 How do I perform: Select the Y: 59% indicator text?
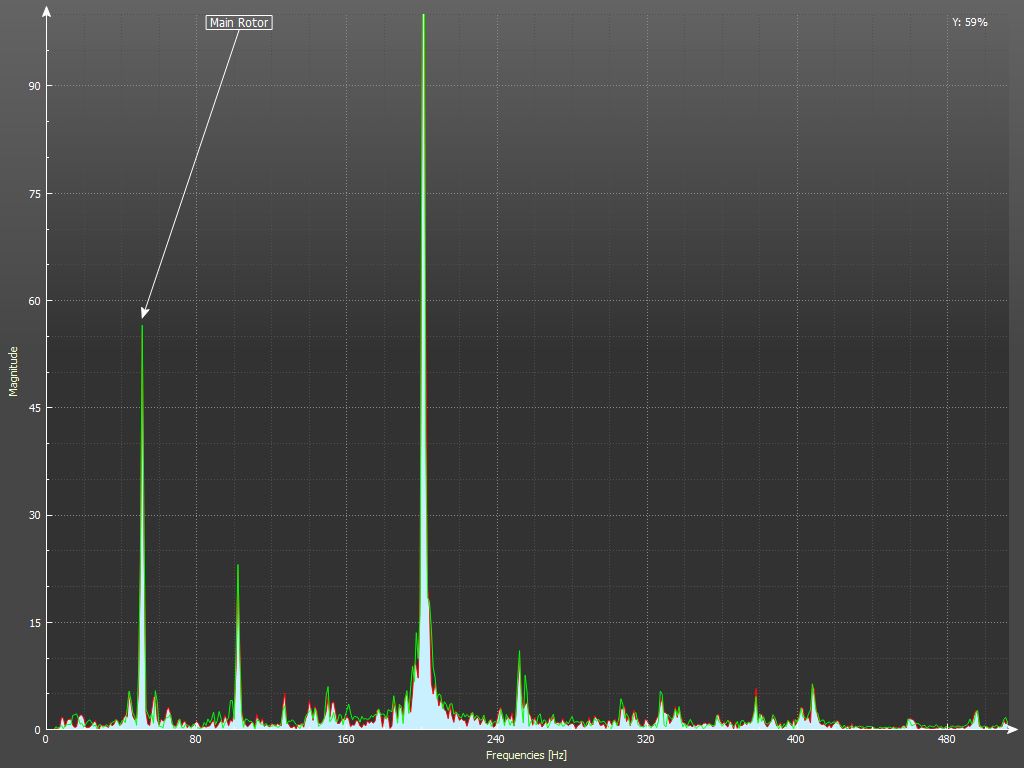point(969,22)
